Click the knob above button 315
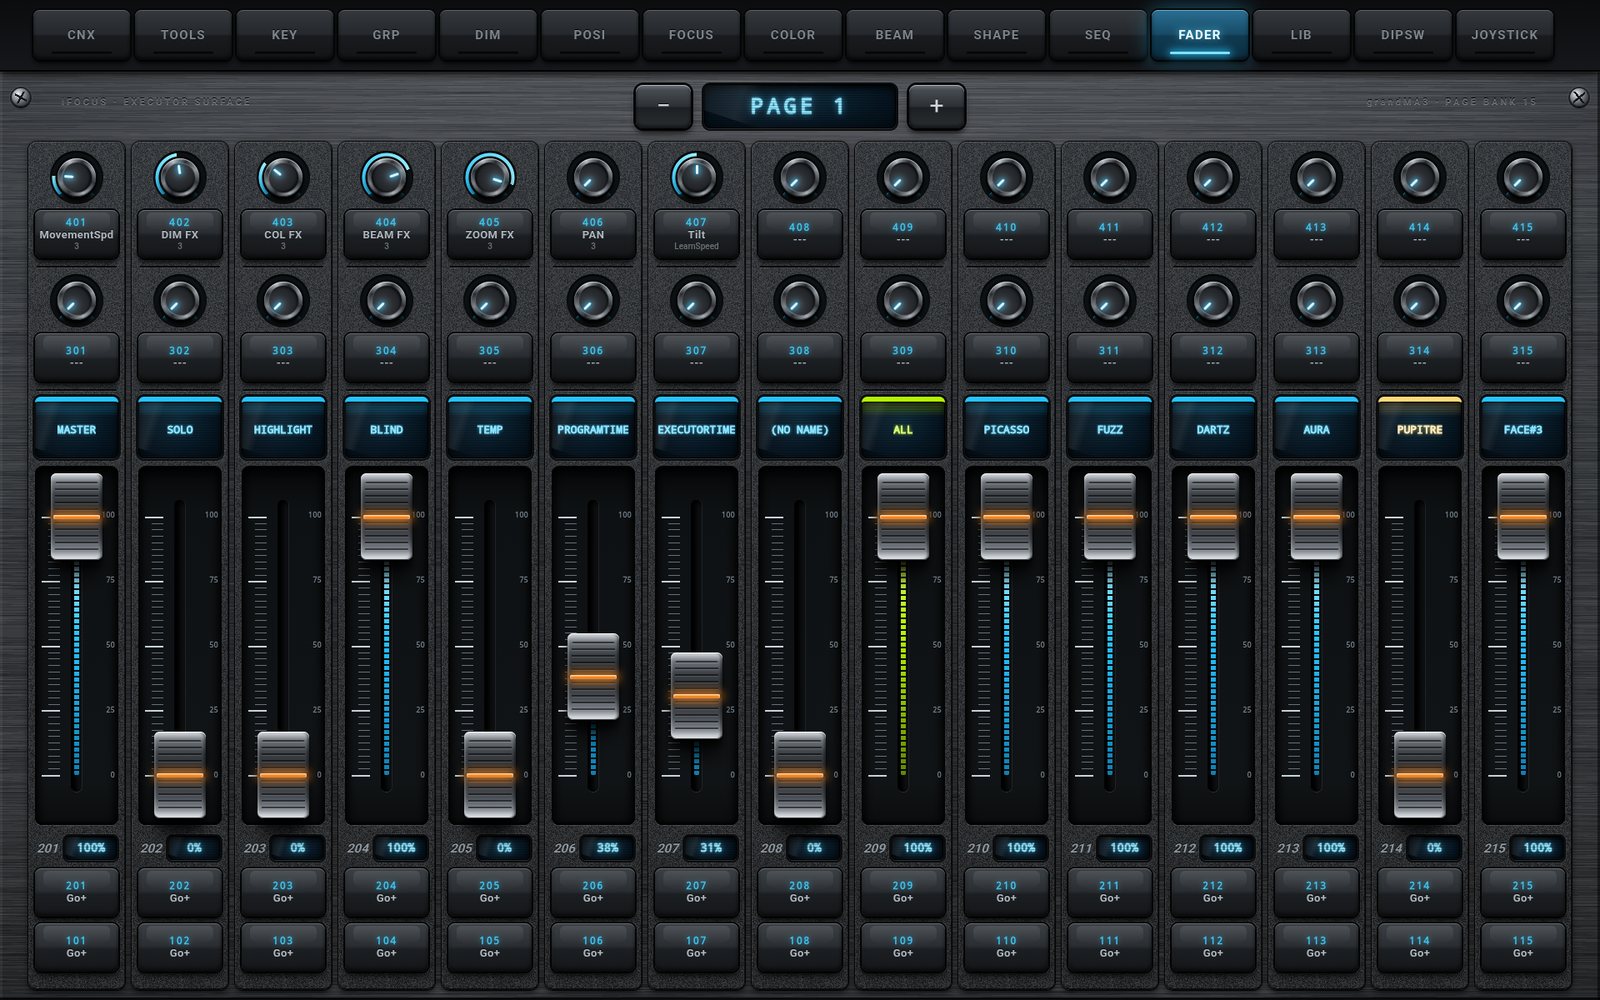1600x1000 pixels. click(x=1523, y=301)
